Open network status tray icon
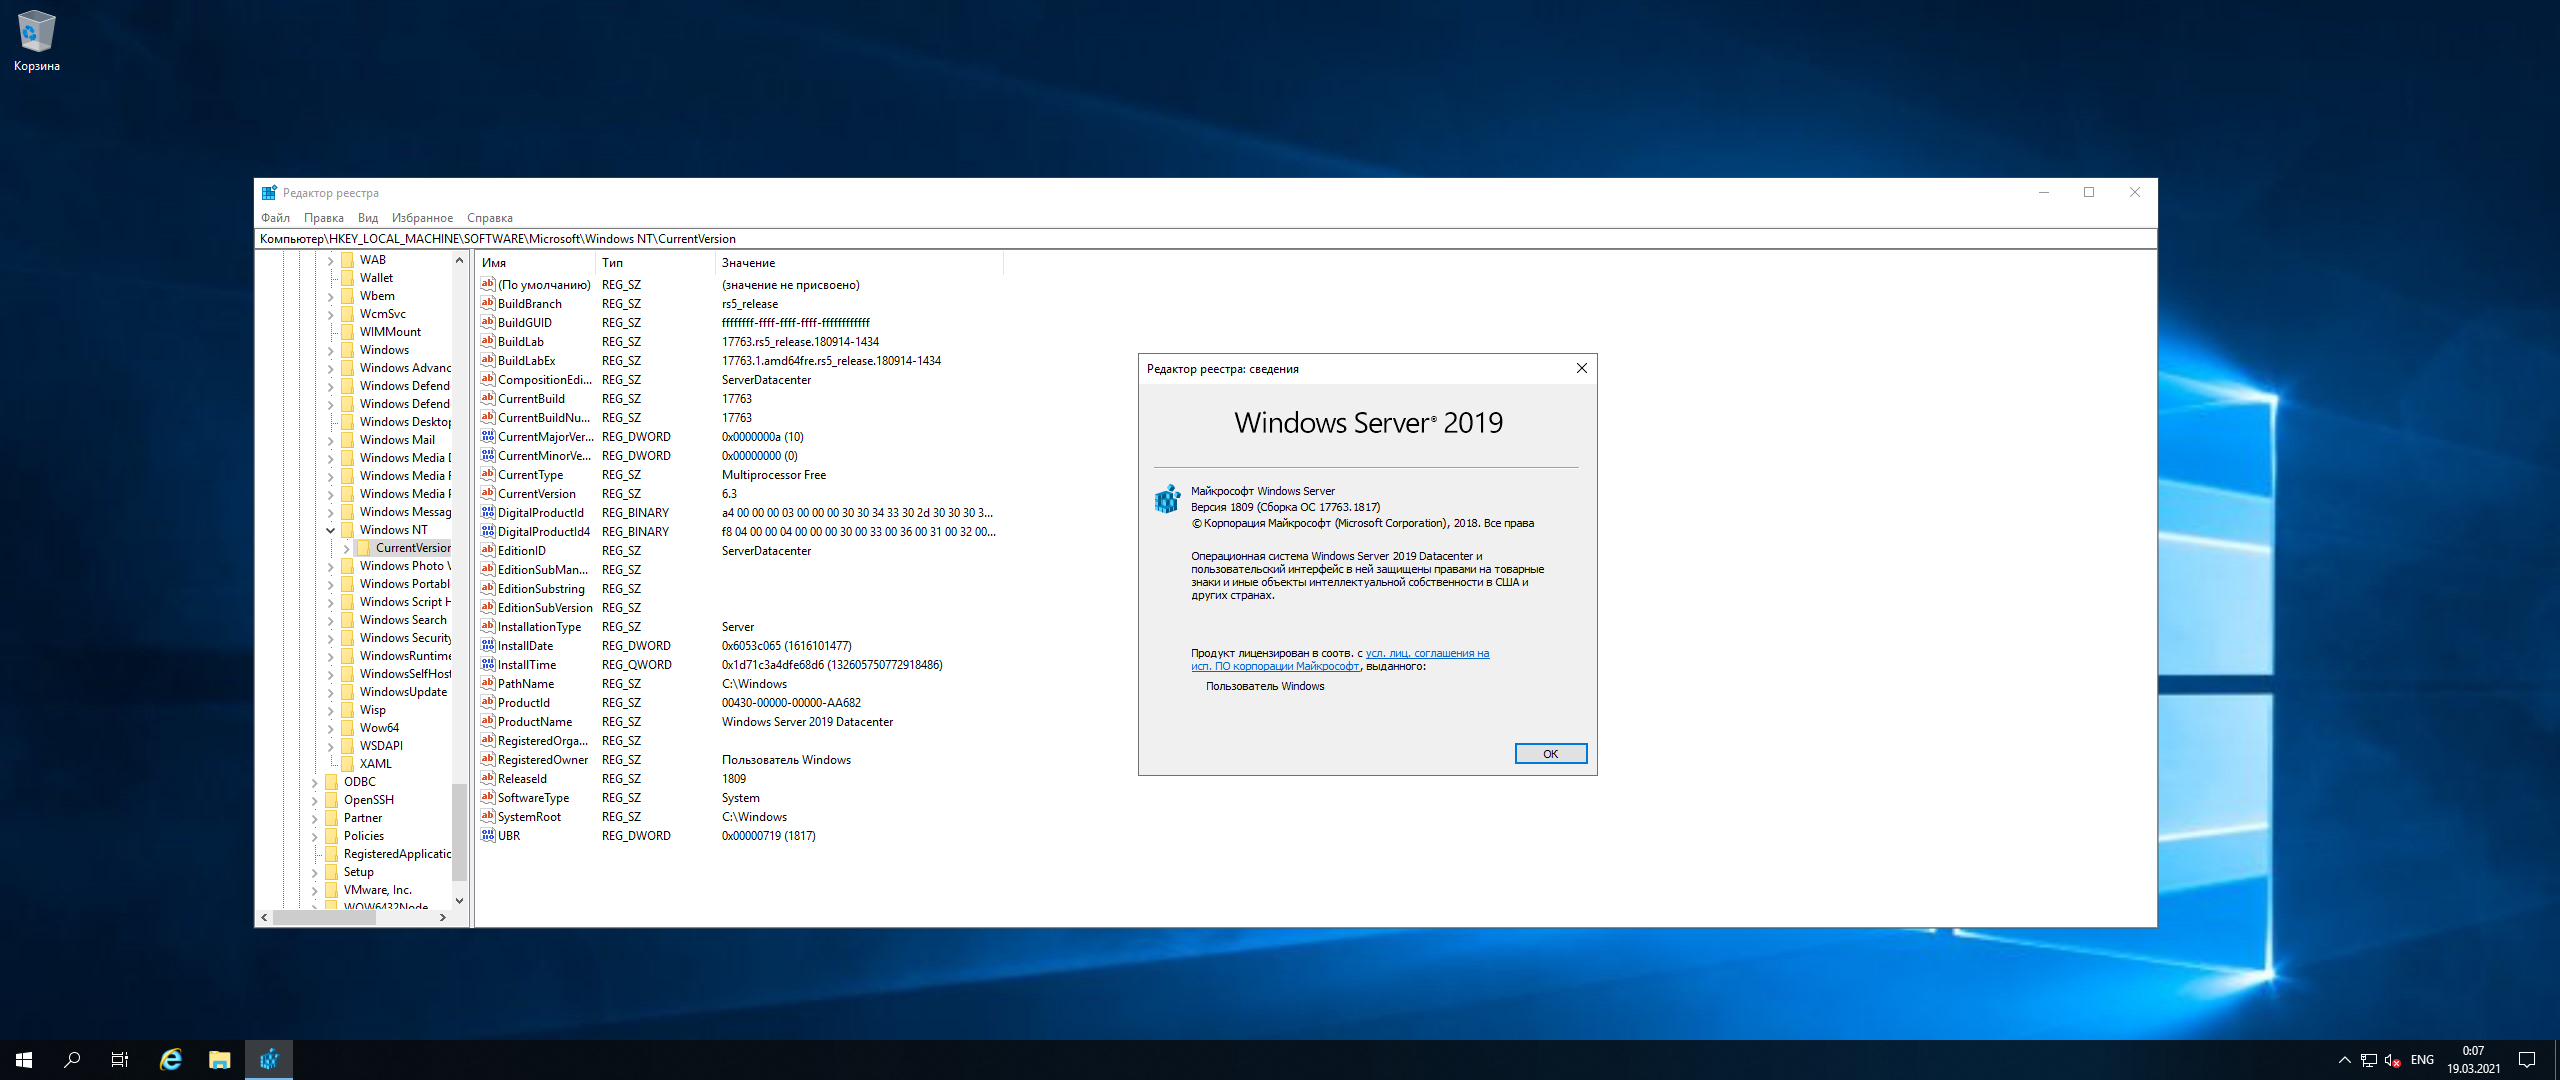Viewport: 2560px width, 1080px height. [2368, 1060]
